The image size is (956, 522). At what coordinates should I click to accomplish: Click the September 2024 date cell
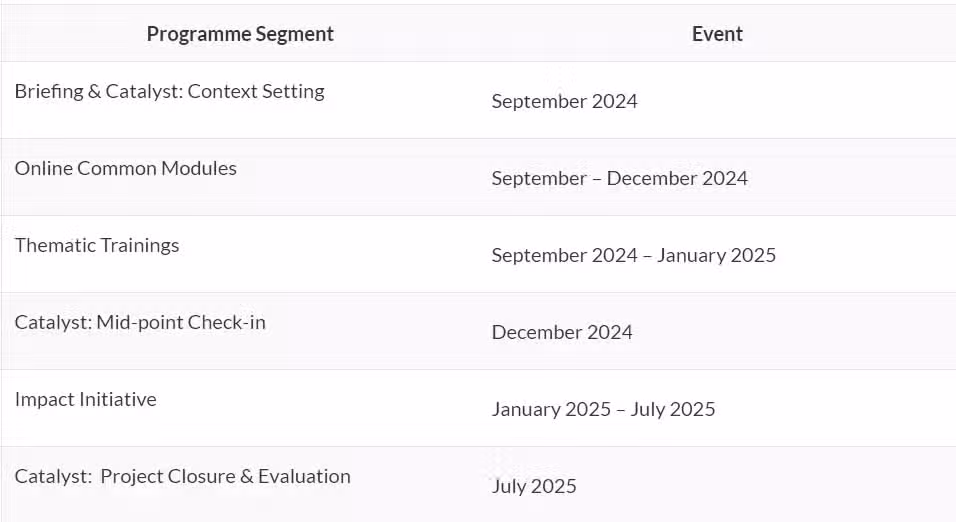click(x=717, y=100)
